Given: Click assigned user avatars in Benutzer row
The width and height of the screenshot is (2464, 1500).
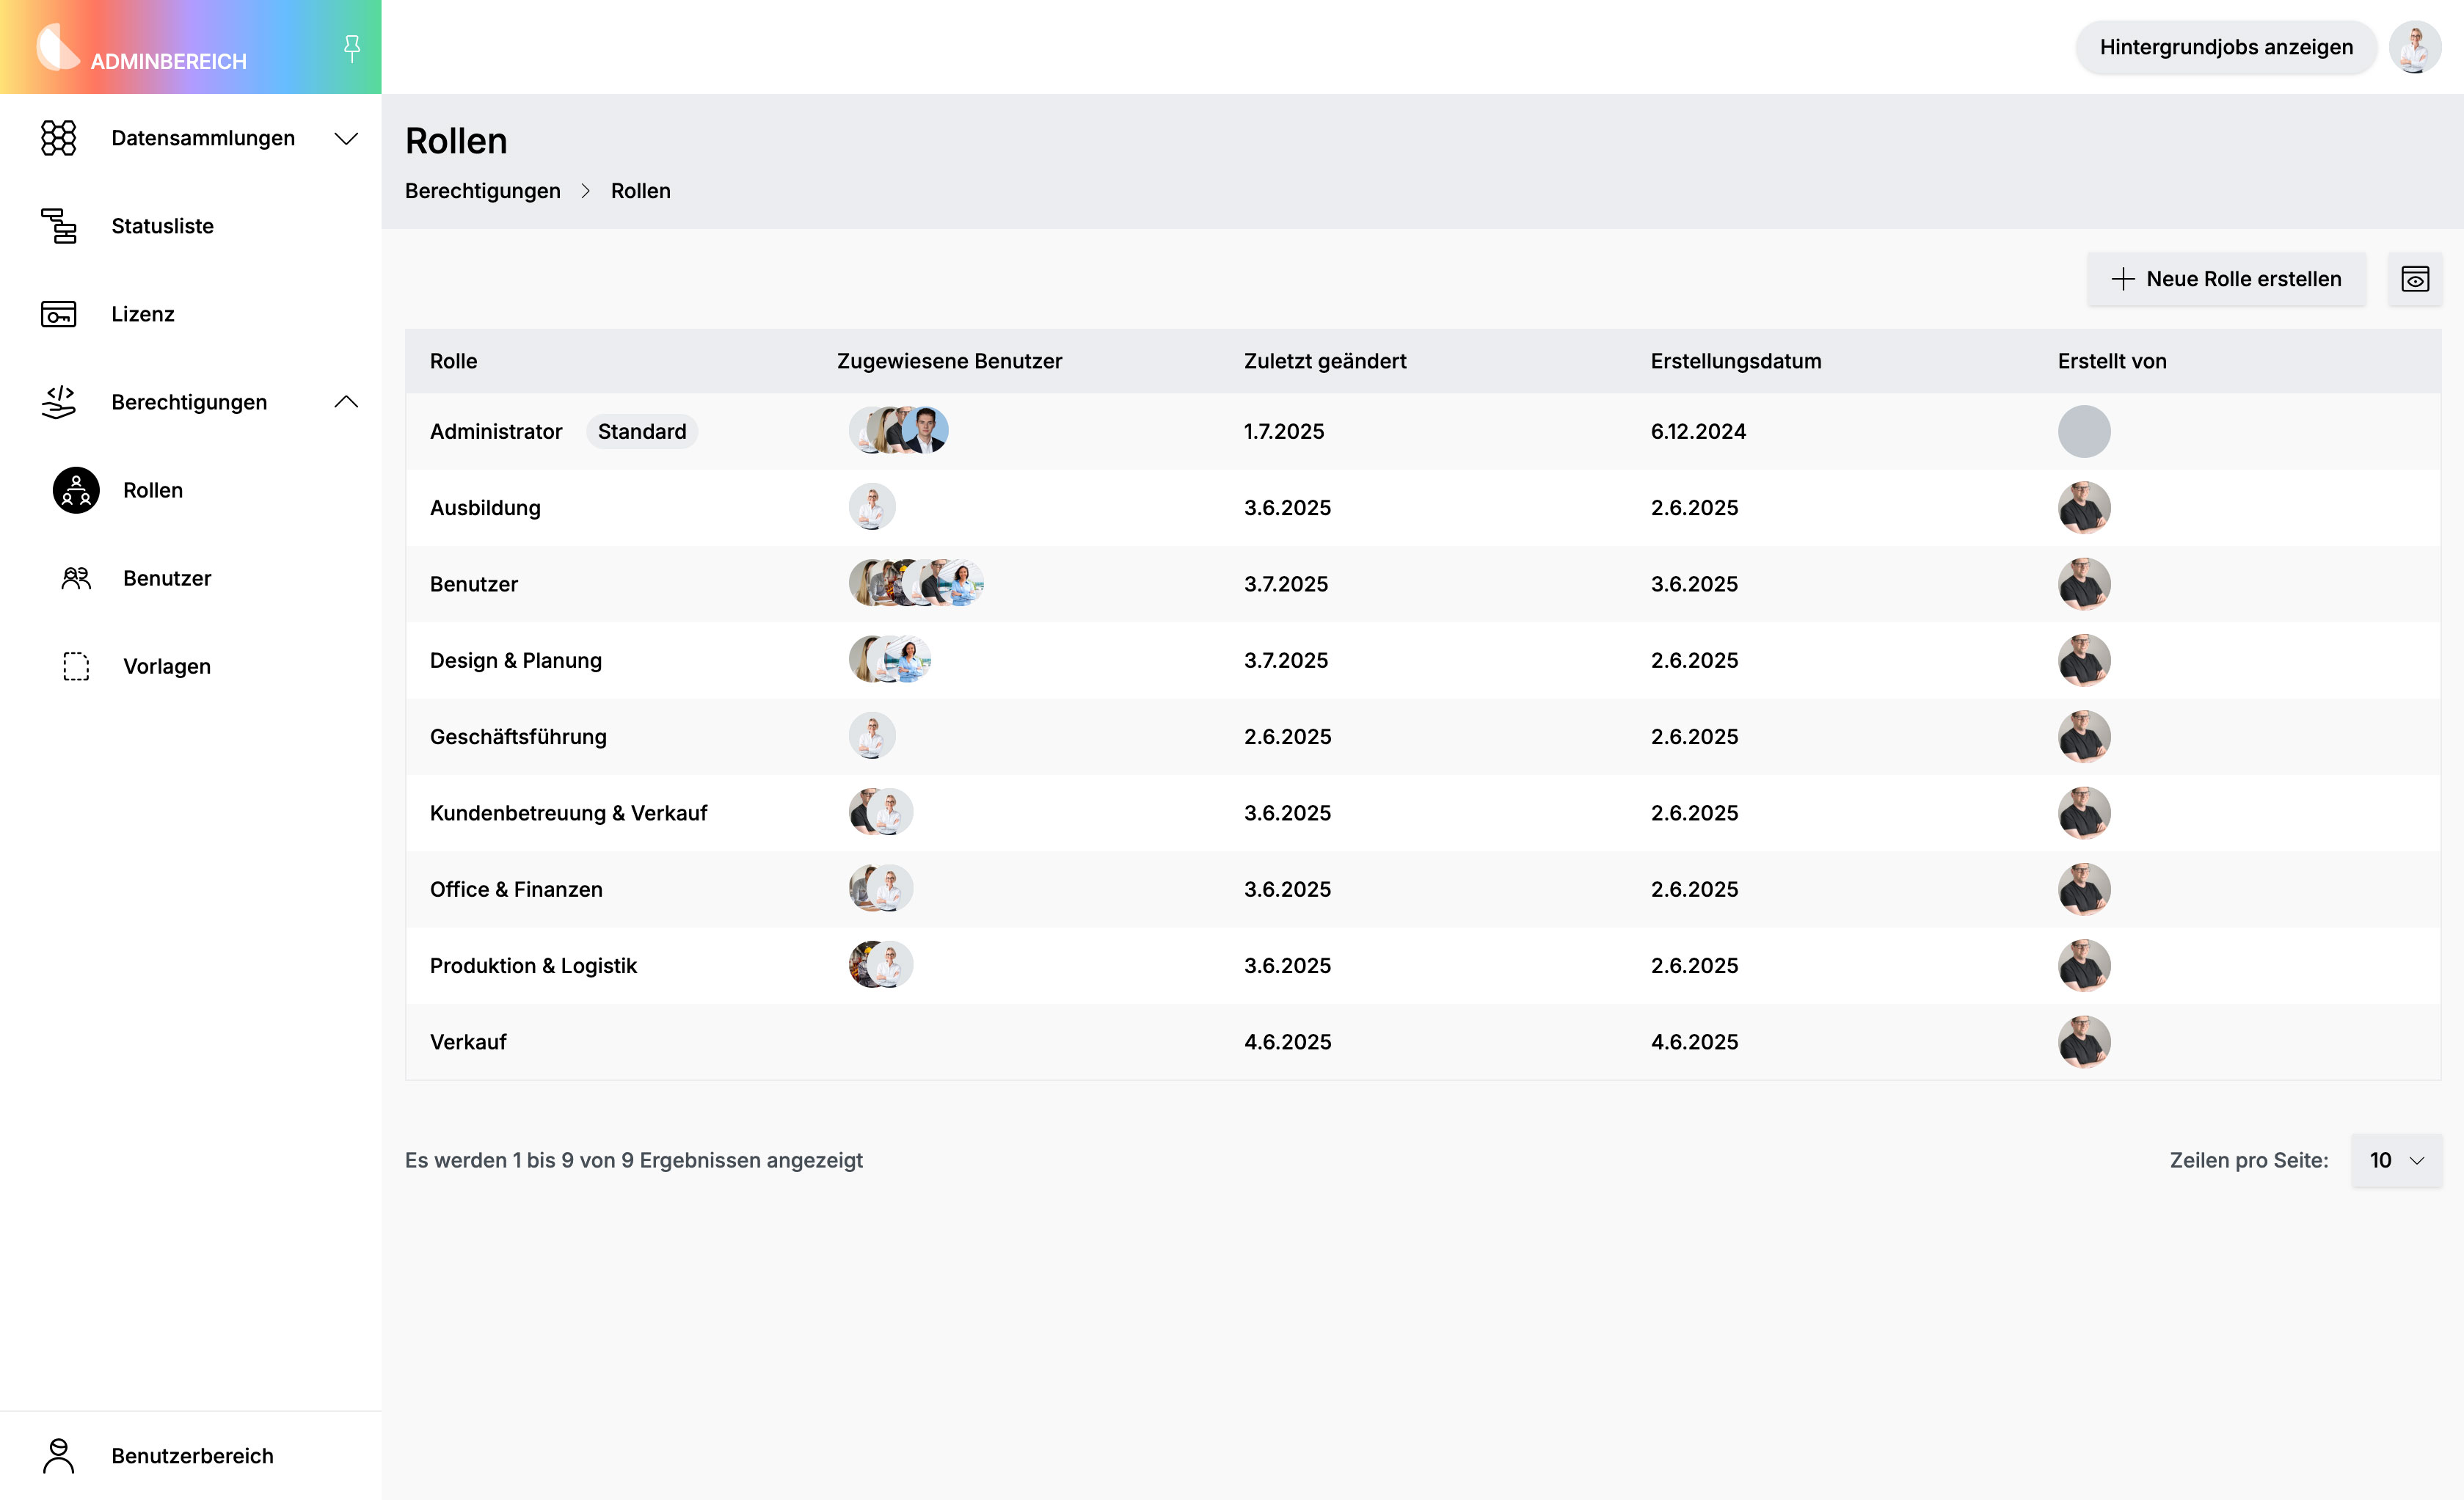Looking at the screenshot, I should click(916, 583).
